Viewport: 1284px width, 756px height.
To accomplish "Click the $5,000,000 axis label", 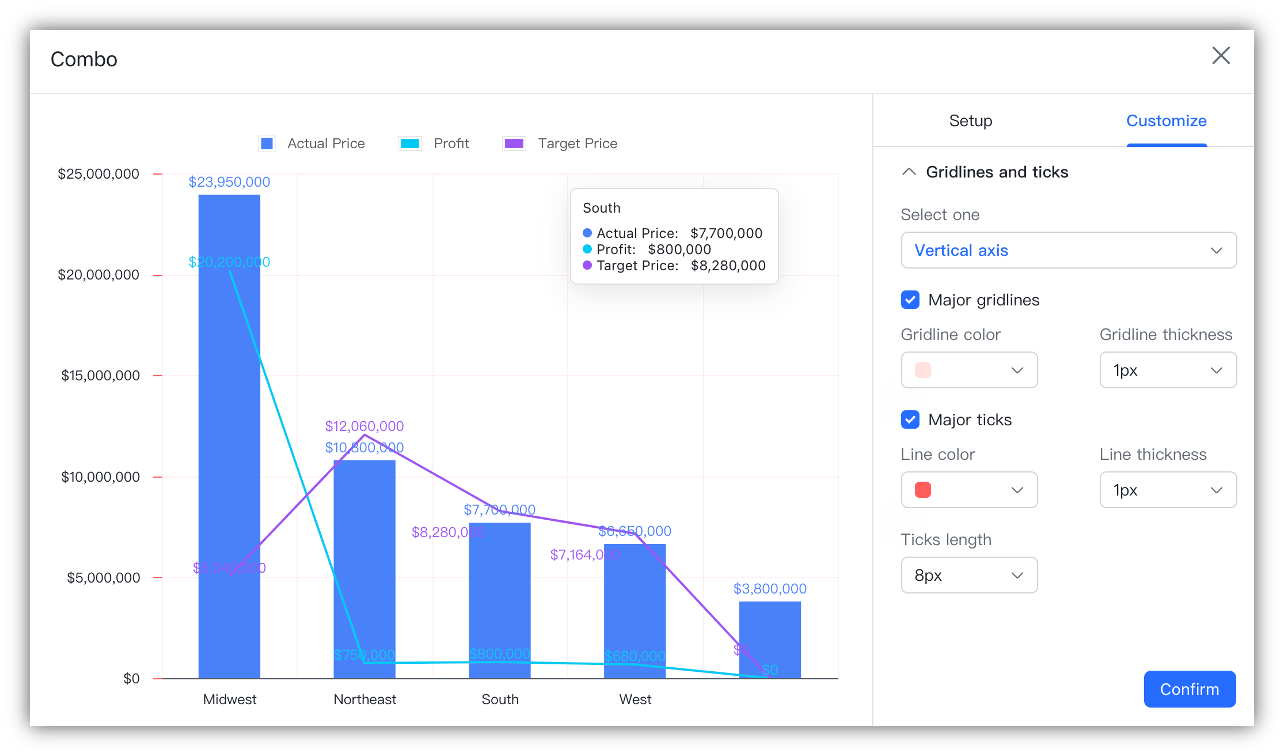I will (104, 578).
